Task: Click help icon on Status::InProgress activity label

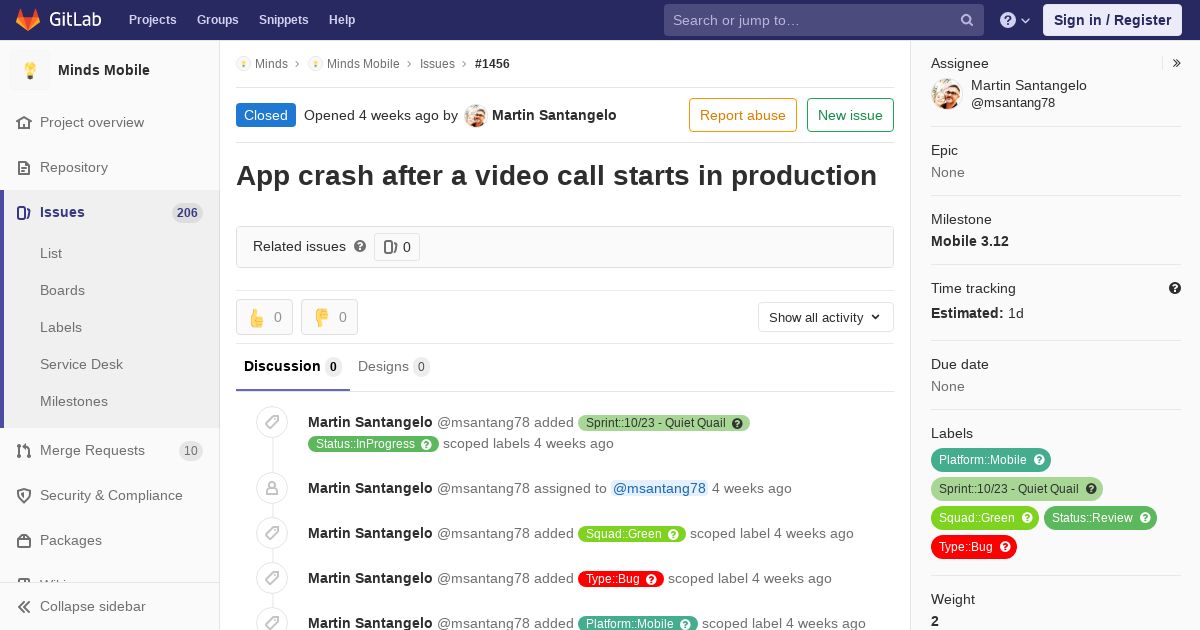Action: tap(427, 444)
